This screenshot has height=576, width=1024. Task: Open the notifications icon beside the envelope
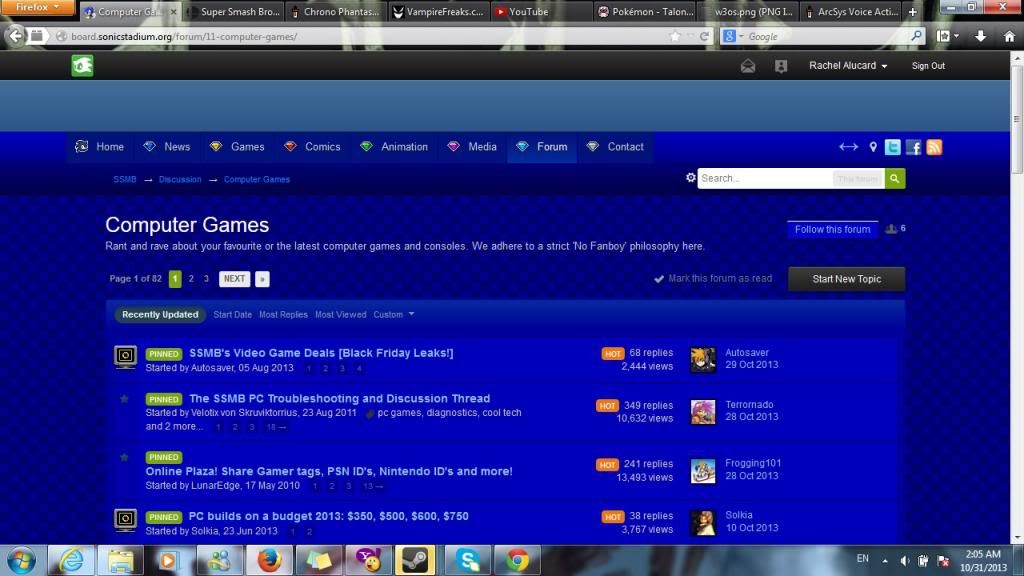[x=781, y=66]
